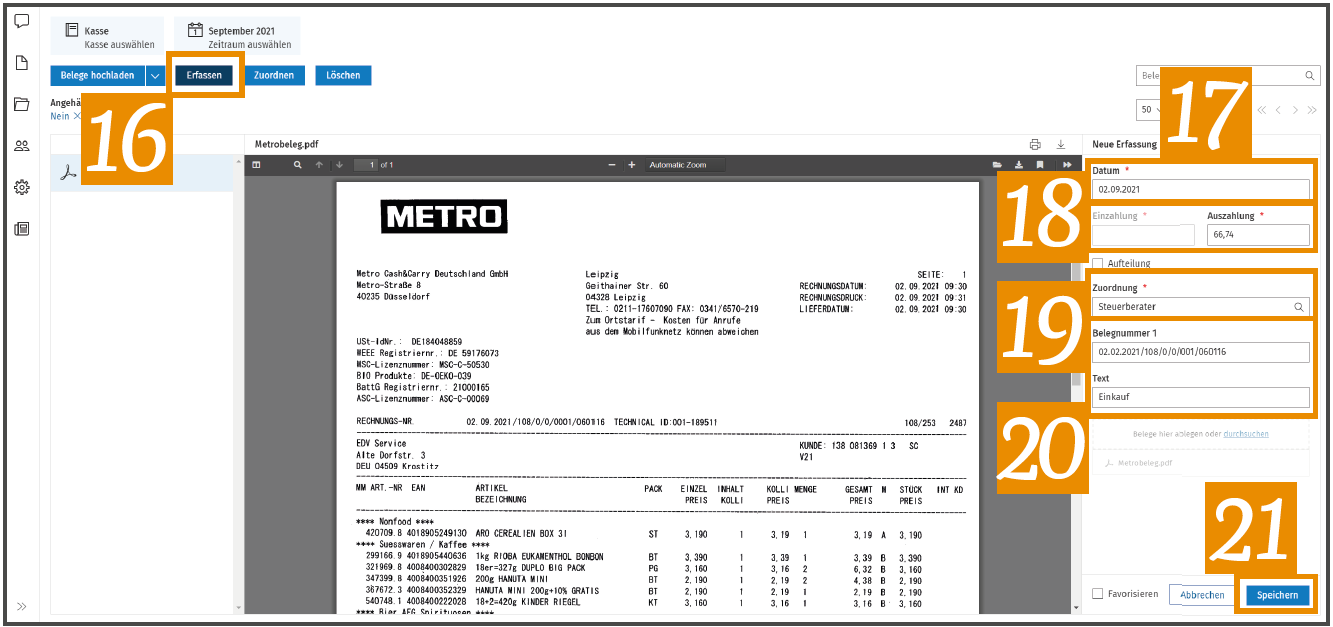The image size is (1333, 627).
Task: Save the entry with Speichern
Action: click(1277, 595)
